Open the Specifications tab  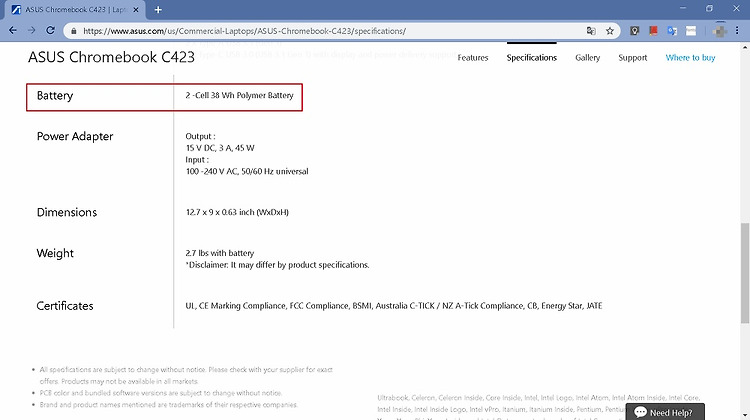pyautogui.click(x=531, y=58)
